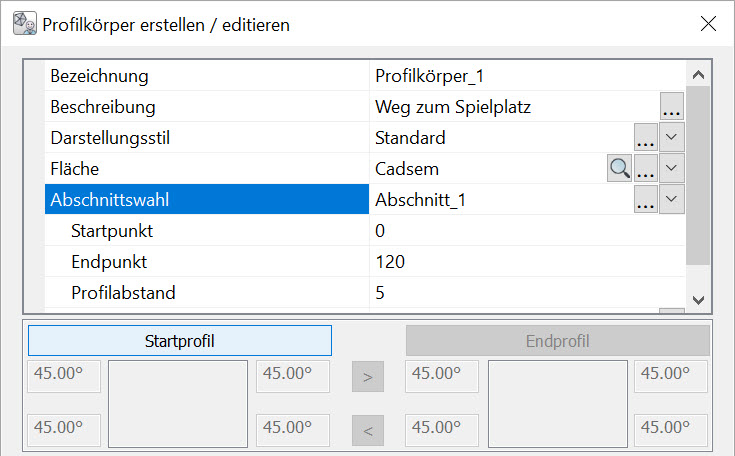Click the magnifier icon in Fläche row
Screen dimensions: 735x456
click(x=620, y=169)
